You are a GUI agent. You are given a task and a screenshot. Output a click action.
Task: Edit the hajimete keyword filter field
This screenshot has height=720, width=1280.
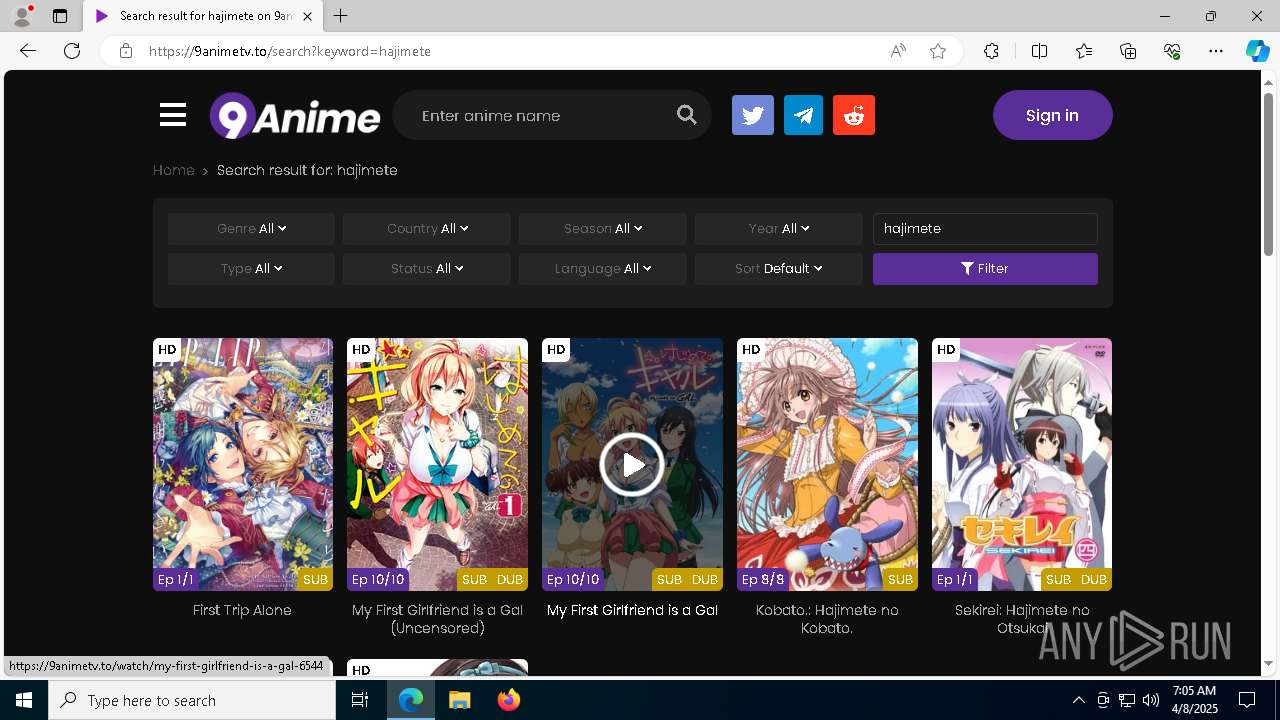985,229
